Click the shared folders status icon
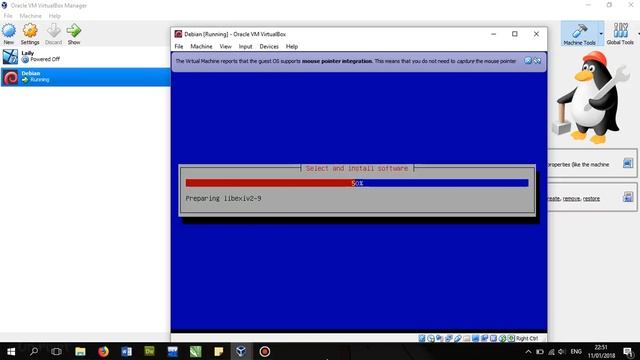 (x=467, y=338)
